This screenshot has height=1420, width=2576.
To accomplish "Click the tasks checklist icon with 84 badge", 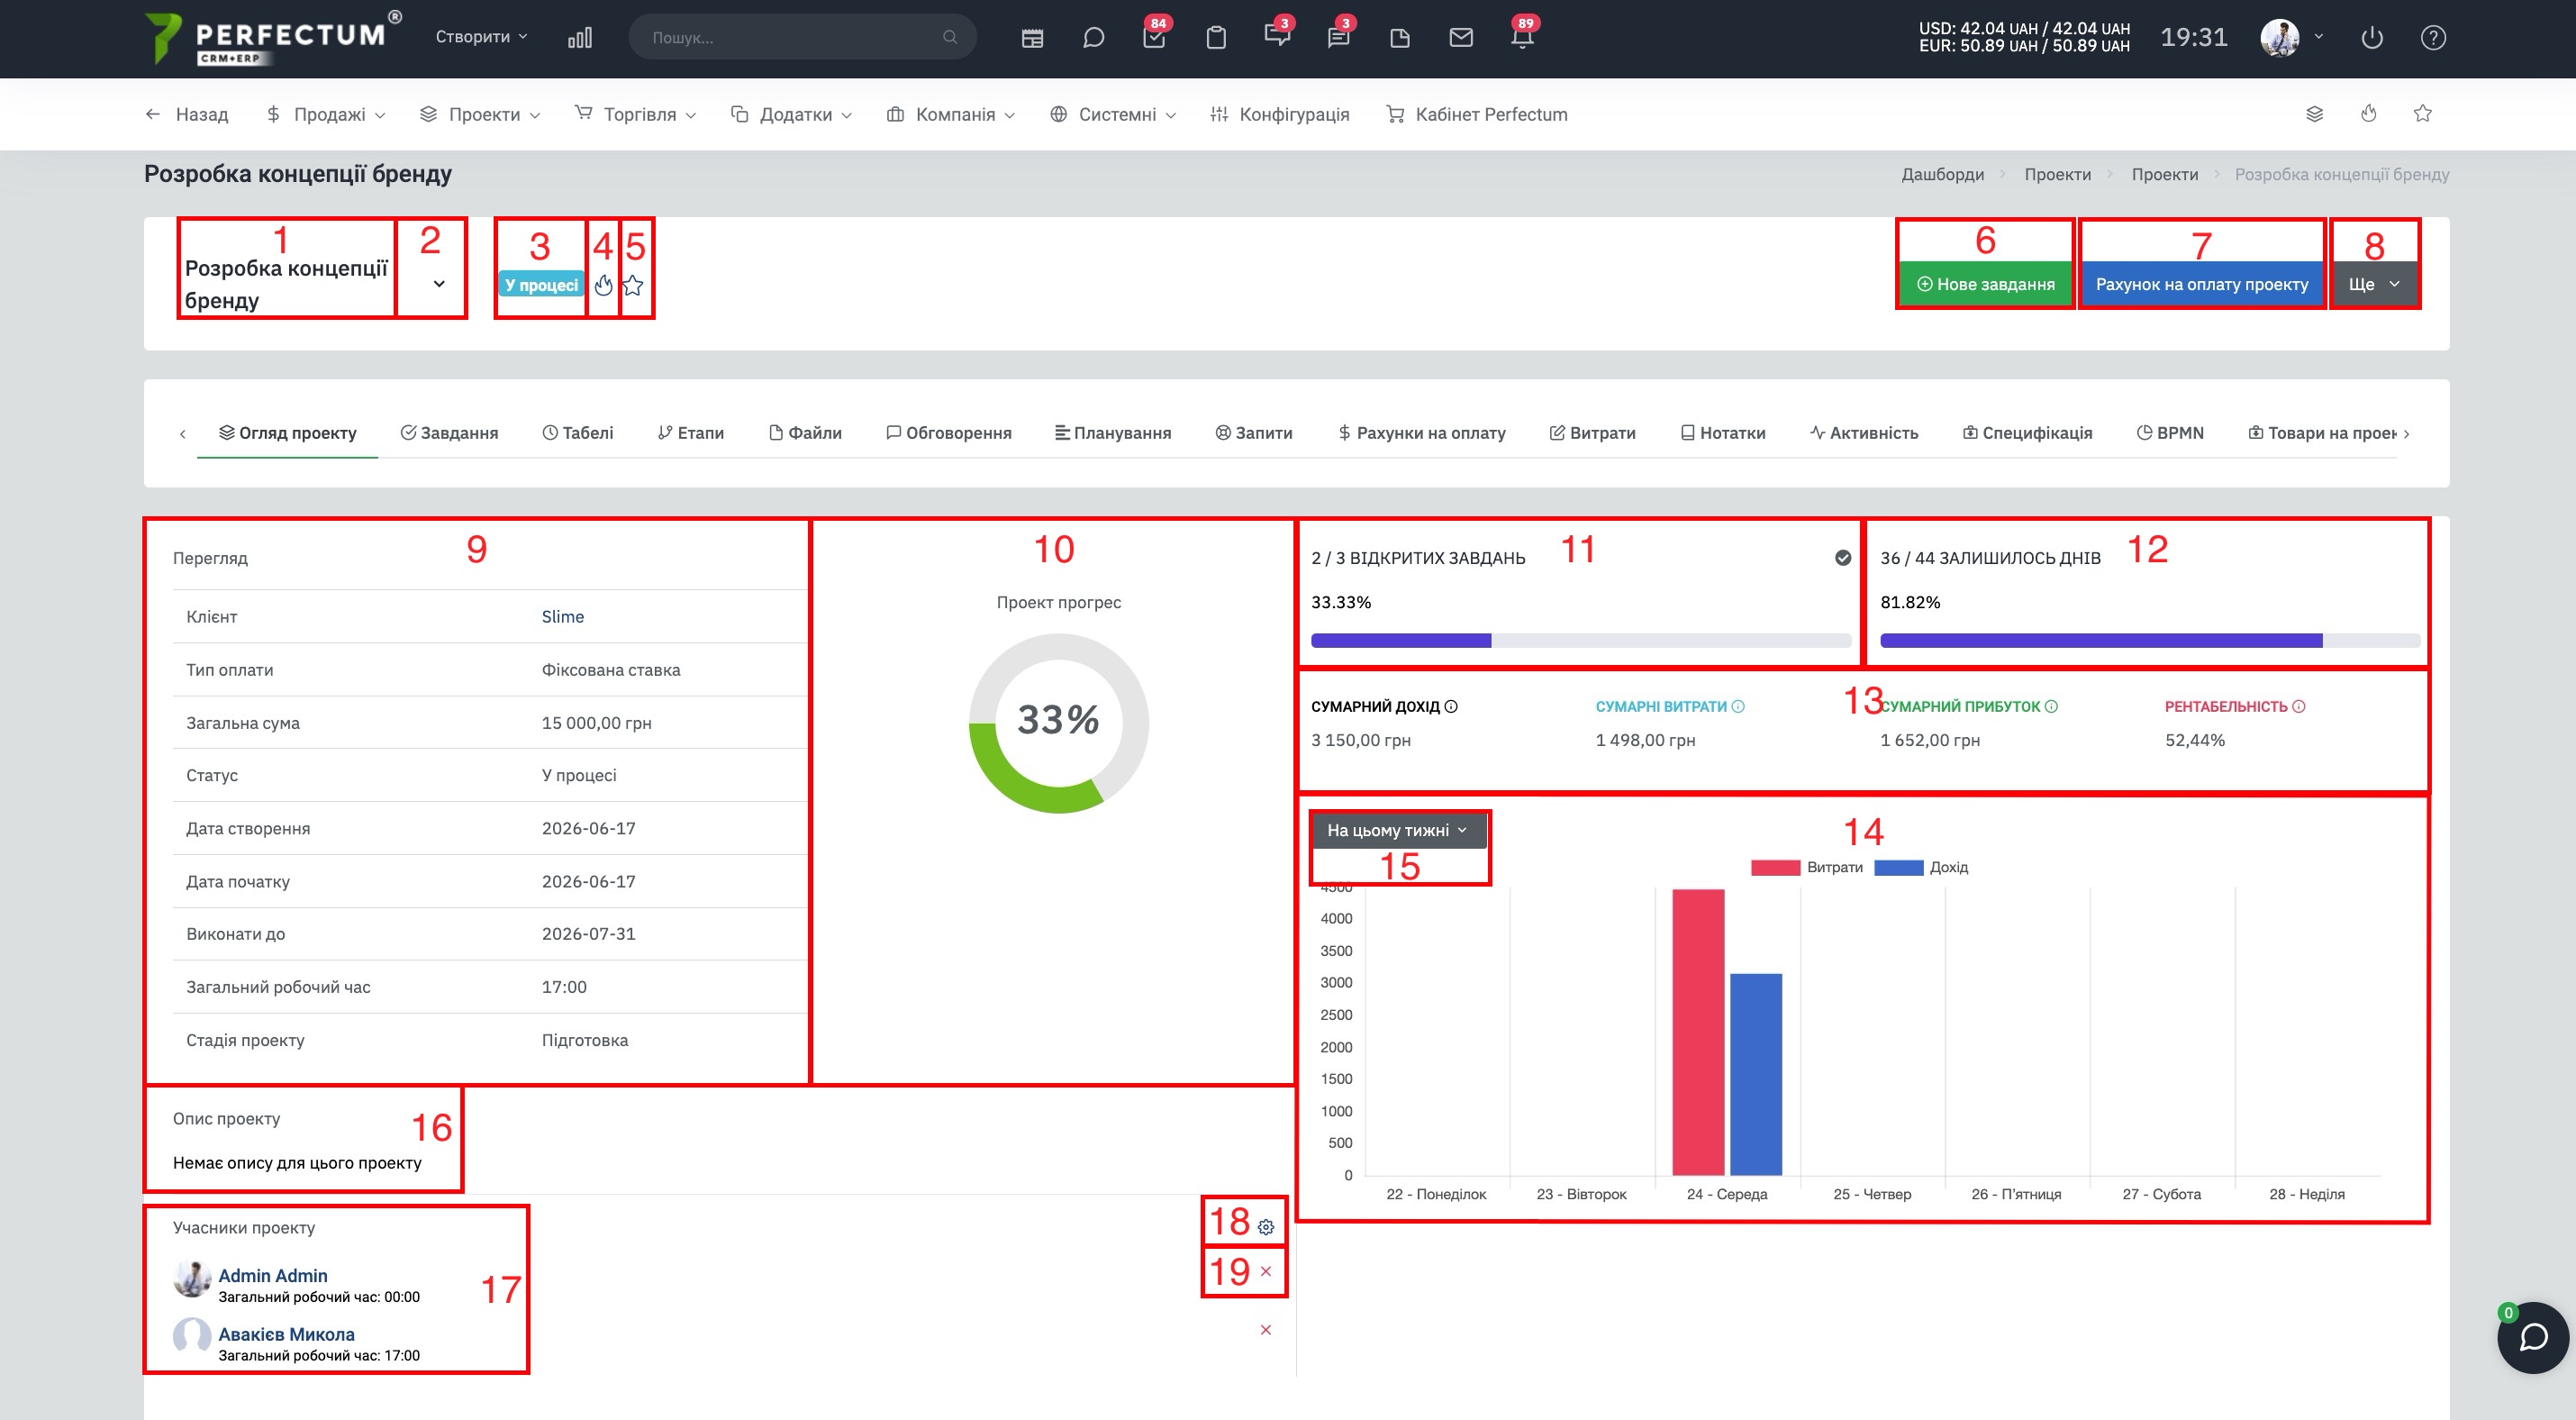I will [1154, 37].
